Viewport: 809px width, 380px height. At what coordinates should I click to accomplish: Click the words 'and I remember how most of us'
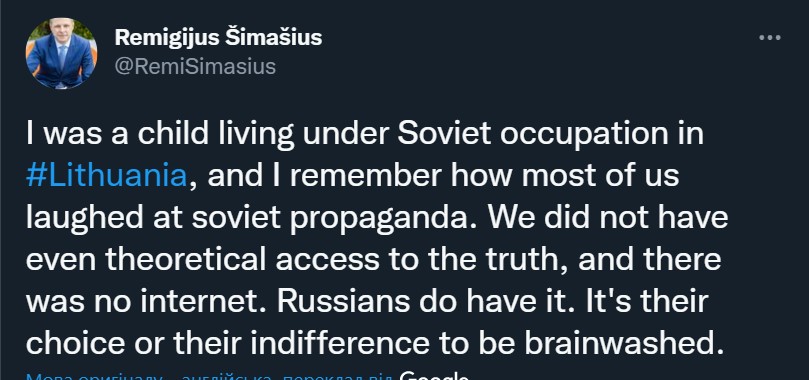pyautogui.click(x=443, y=176)
